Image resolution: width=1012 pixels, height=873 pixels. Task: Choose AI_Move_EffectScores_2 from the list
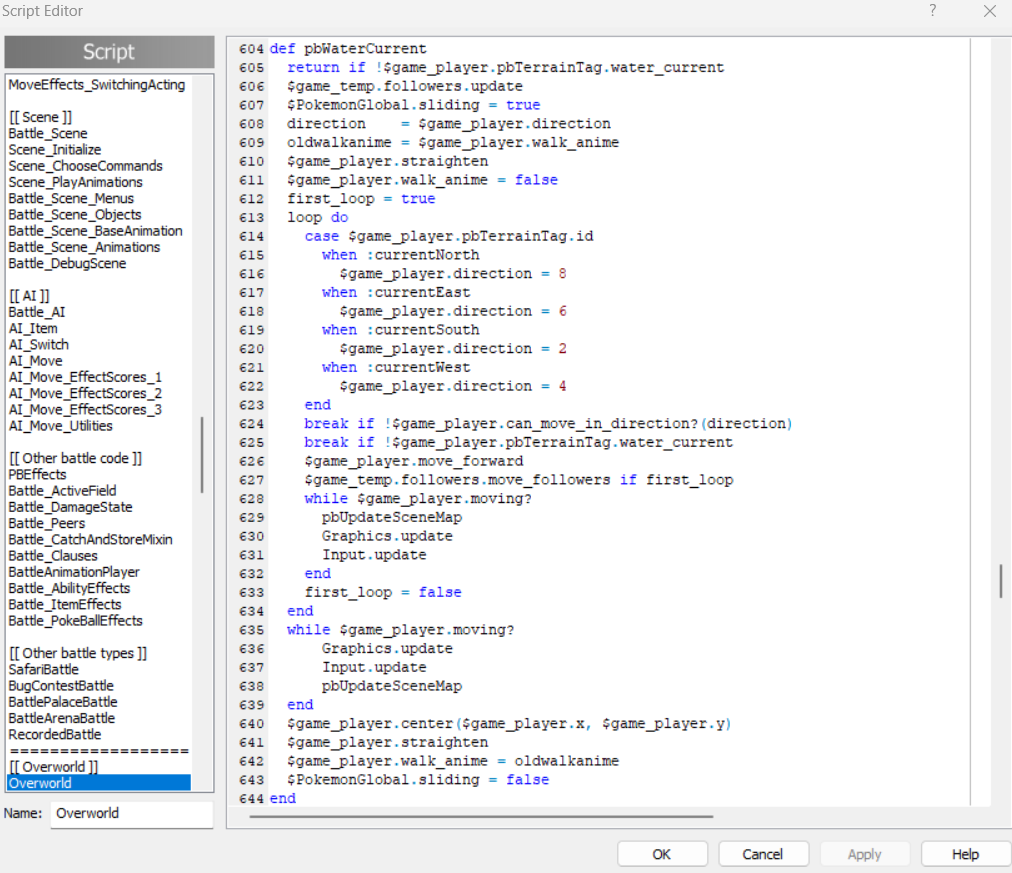click(x=85, y=393)
